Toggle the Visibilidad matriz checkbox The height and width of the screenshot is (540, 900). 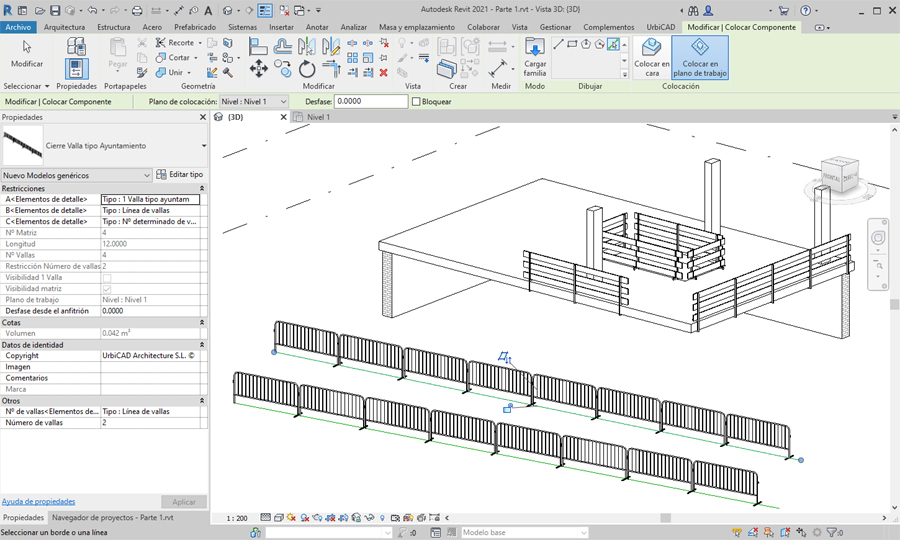coord(107,289)
